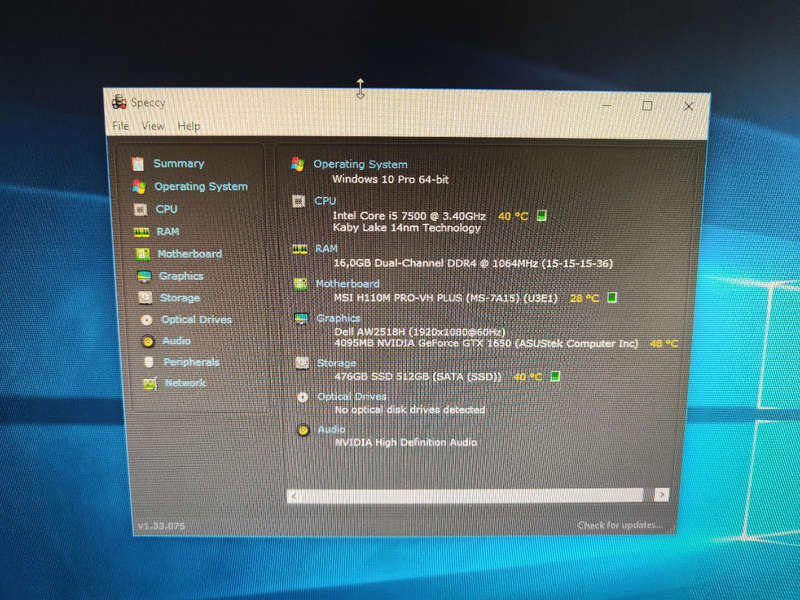
Task: Click Windows 10 Pro 64-bit text
Action: point(391,179)
